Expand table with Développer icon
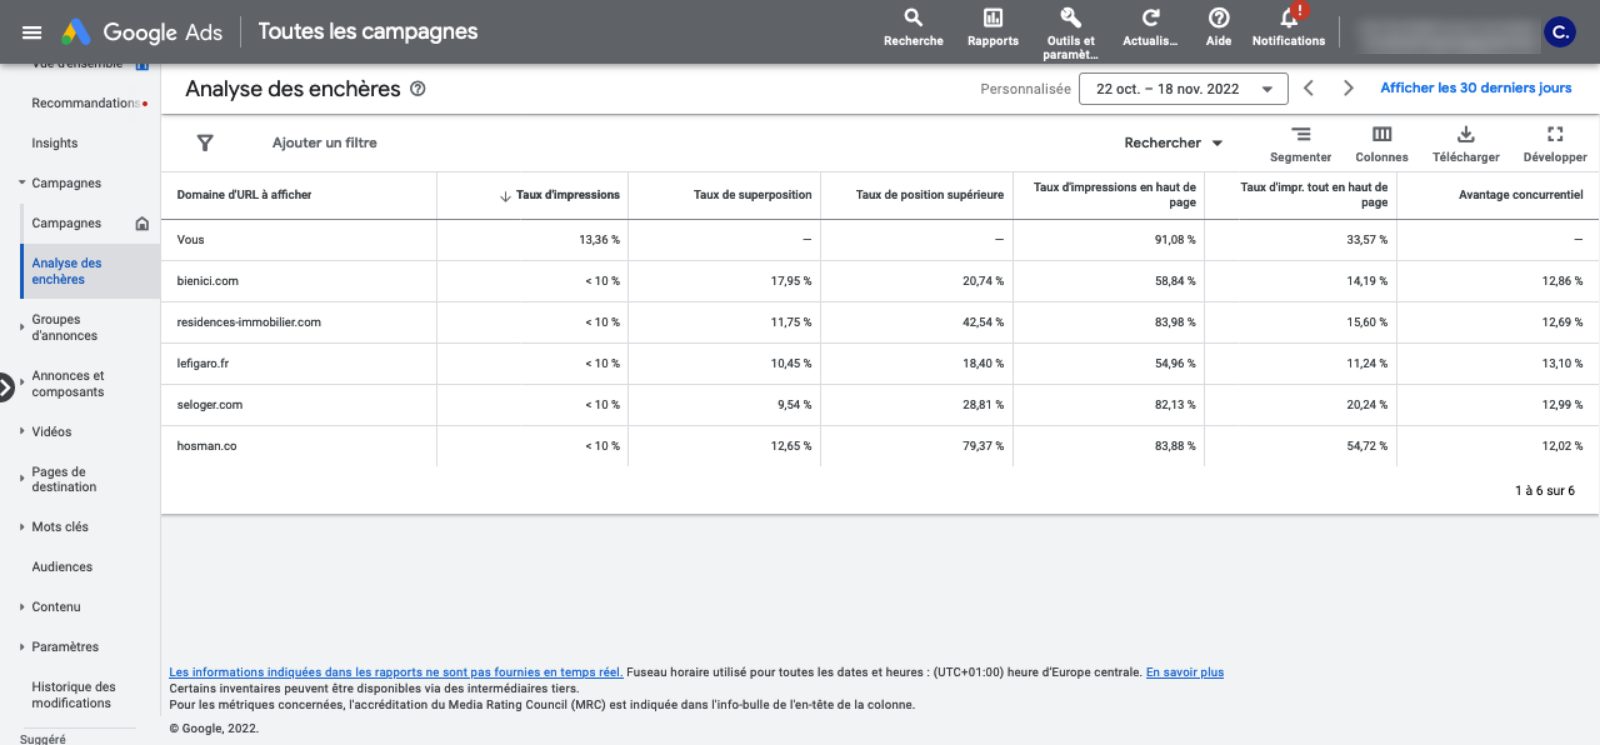The image size is (1600, 745). [x=1554, y=135]
